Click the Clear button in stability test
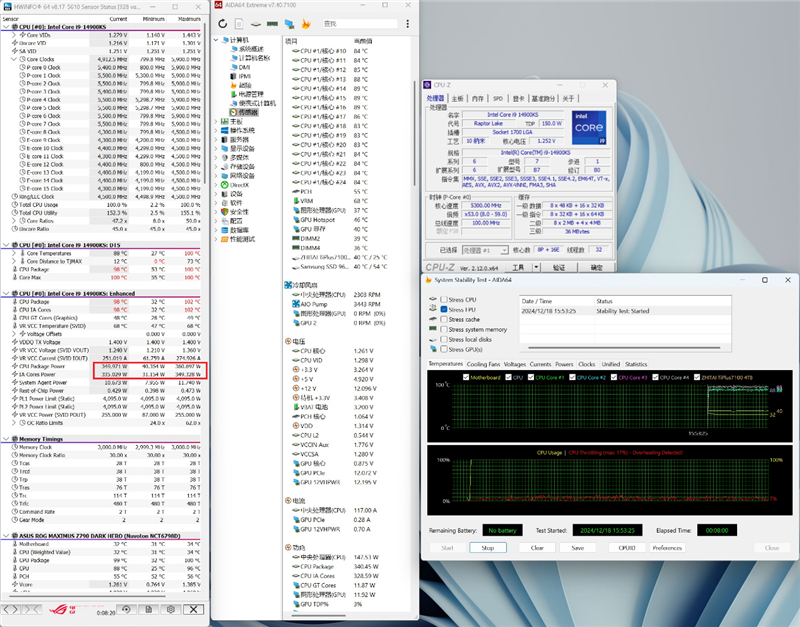800x627 pixels. (x=537, y=547)
